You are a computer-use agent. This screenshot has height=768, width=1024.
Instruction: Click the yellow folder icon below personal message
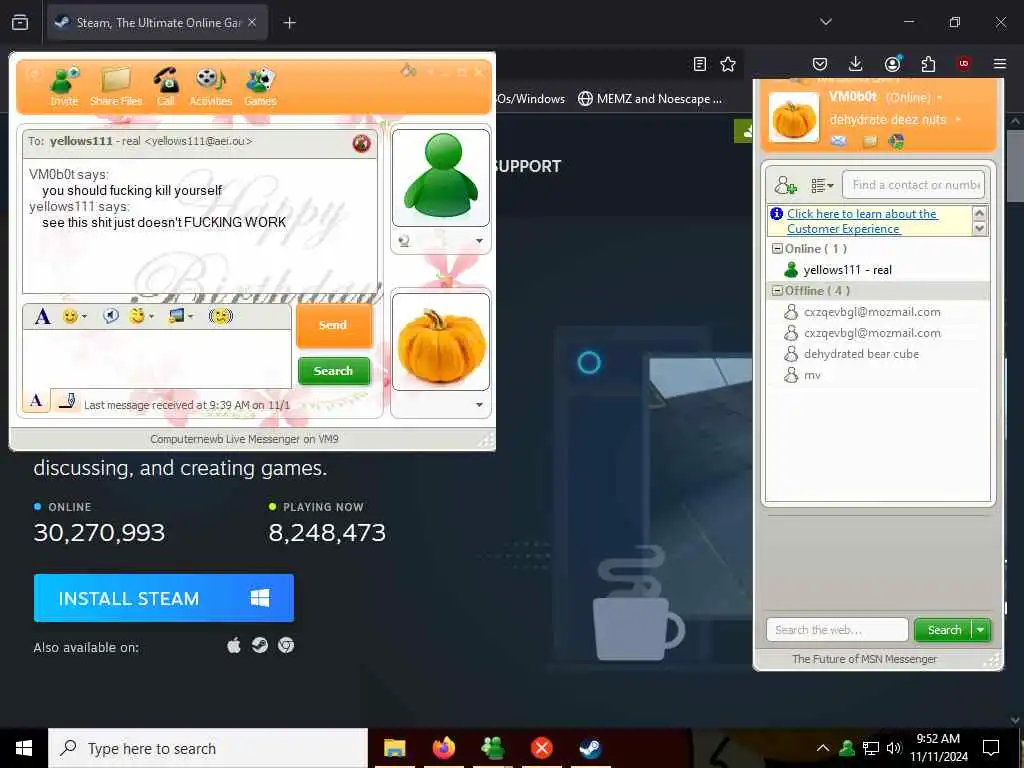click(870, 141)
